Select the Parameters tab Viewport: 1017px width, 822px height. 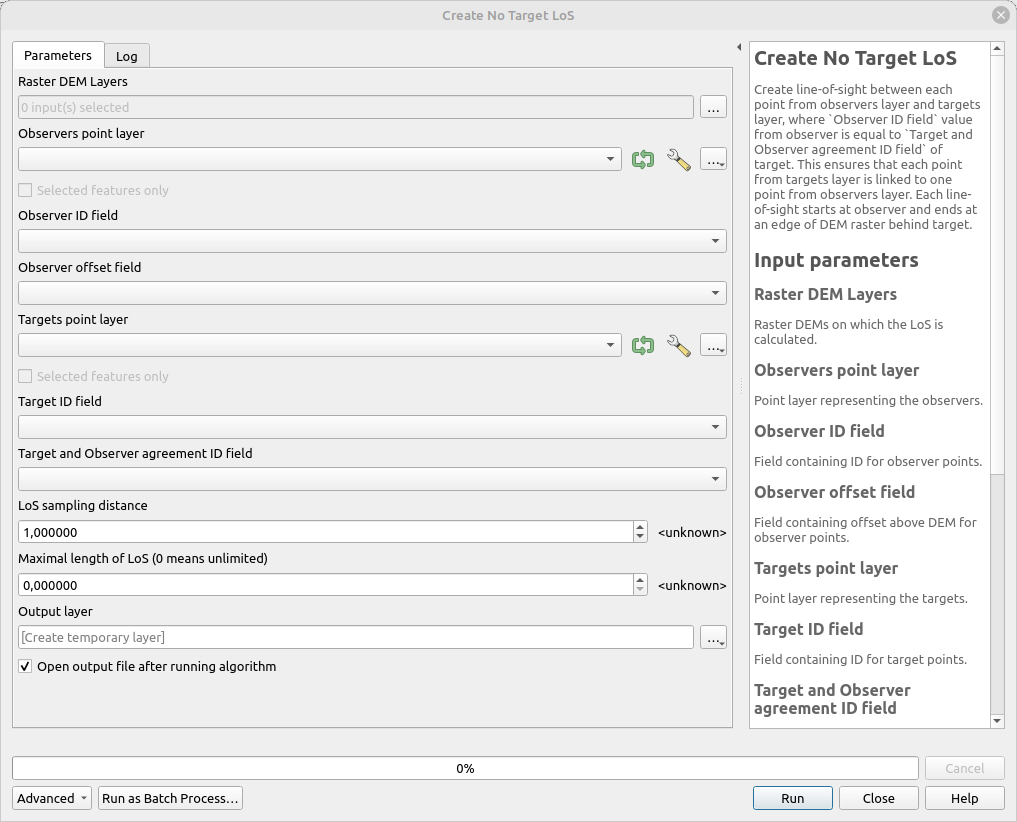57,56
